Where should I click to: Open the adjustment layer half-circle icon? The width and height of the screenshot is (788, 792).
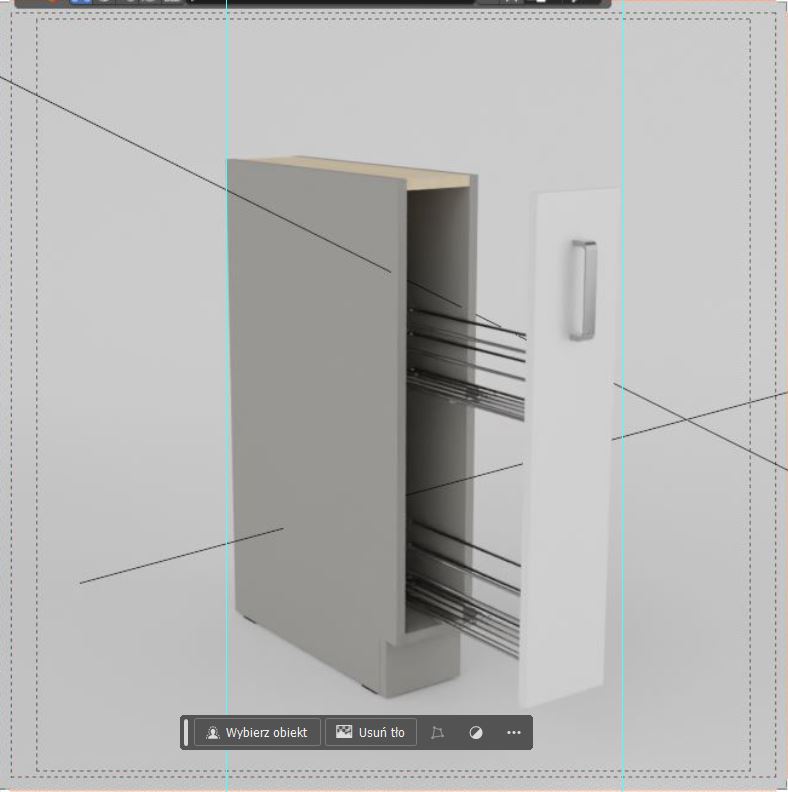(x=476, y=732)
